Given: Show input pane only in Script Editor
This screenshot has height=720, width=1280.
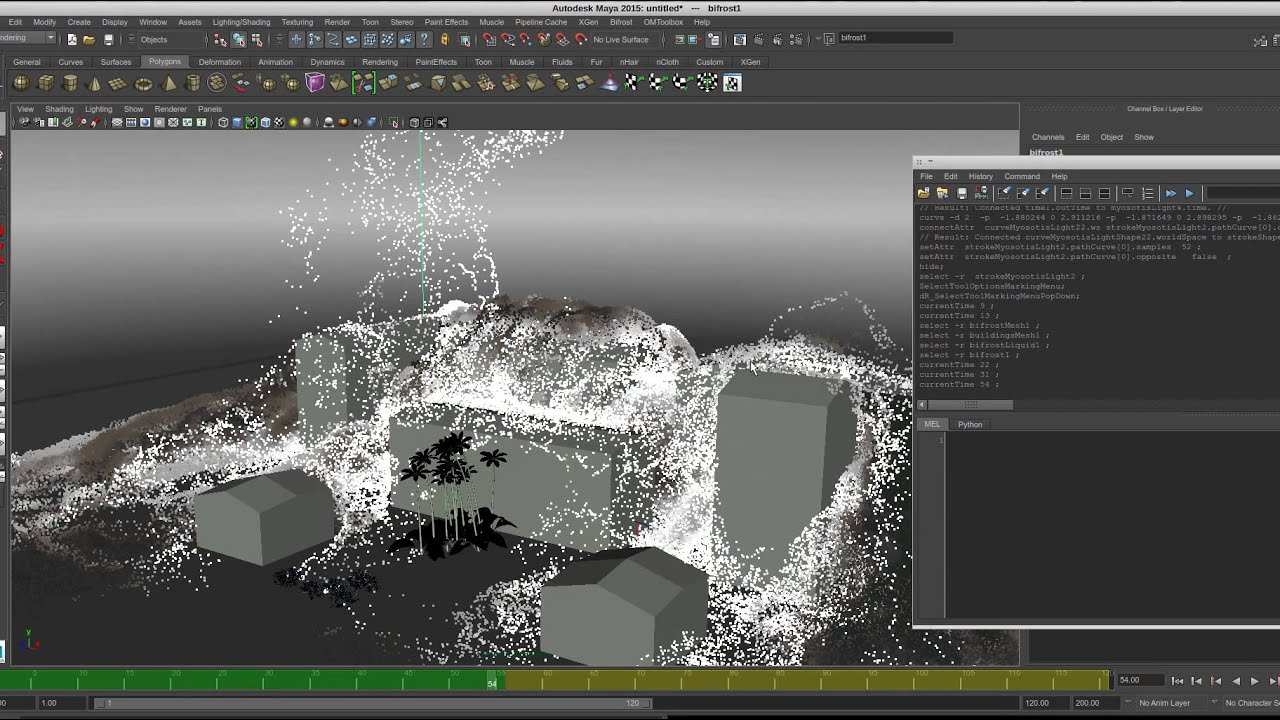Looking at the screenshot, I should pos(1085,193).
